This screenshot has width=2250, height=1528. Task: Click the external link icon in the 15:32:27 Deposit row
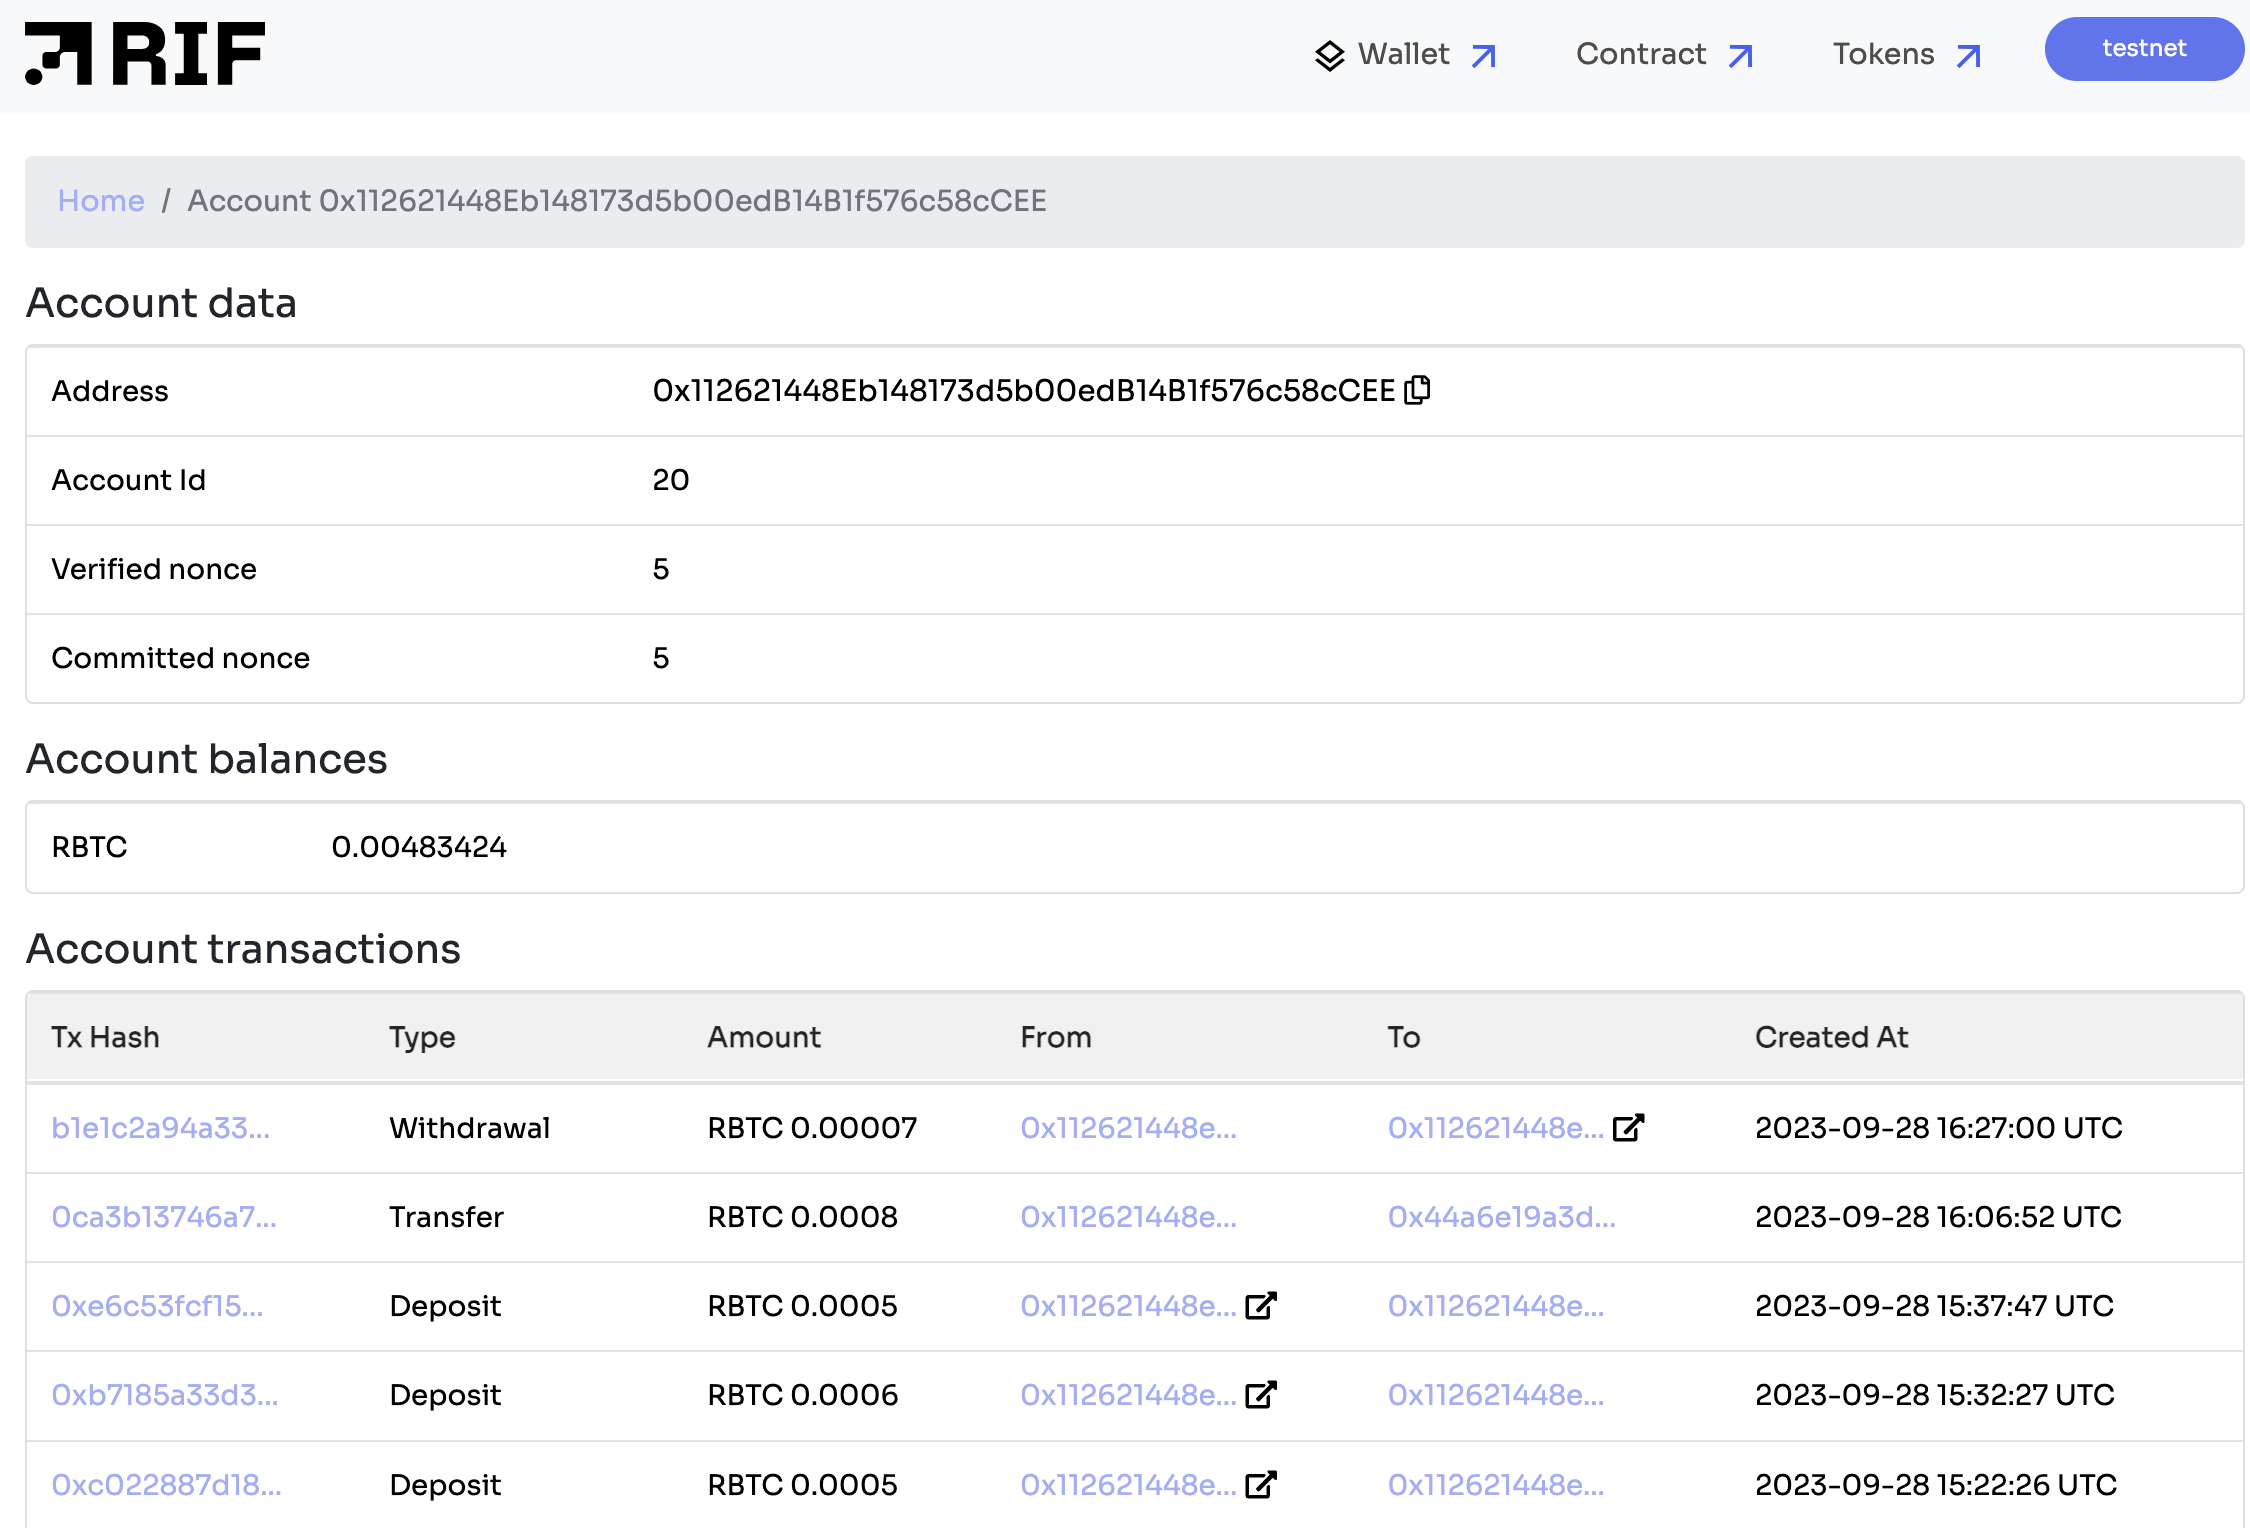[1261, 1394]
